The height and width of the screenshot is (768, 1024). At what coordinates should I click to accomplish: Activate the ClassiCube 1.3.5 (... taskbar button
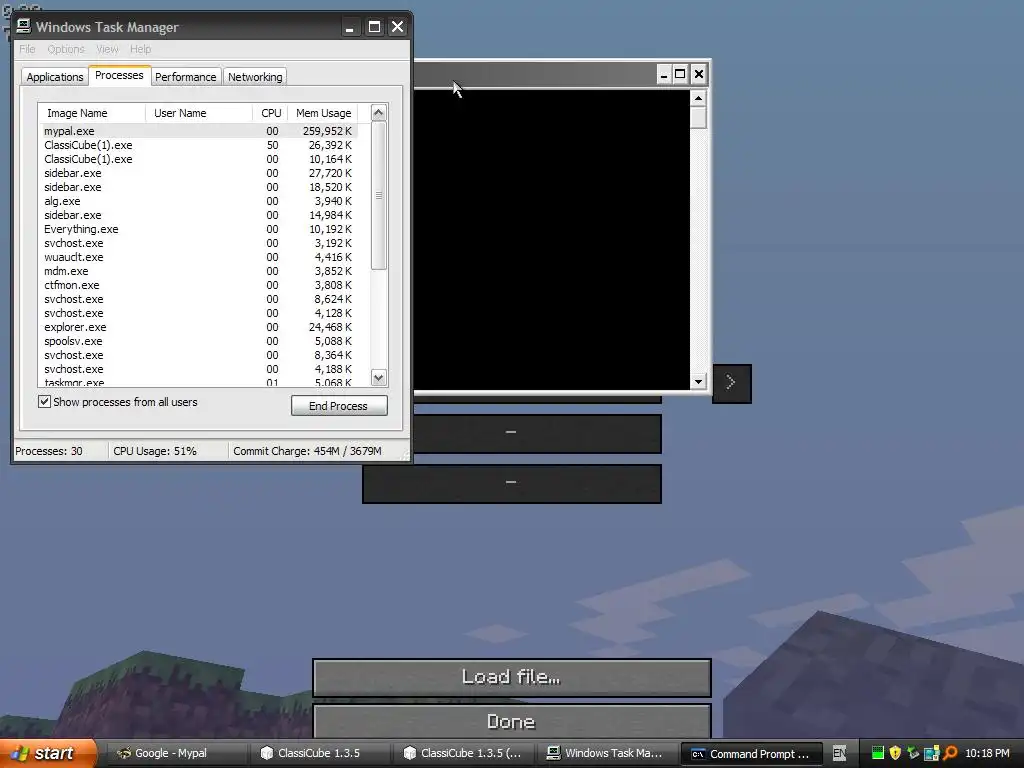462,753
